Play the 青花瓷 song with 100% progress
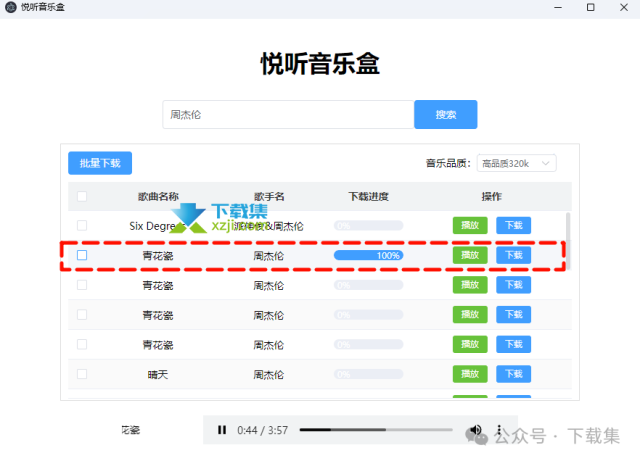Viewport: 640px width, 461px height. (470, 255)
